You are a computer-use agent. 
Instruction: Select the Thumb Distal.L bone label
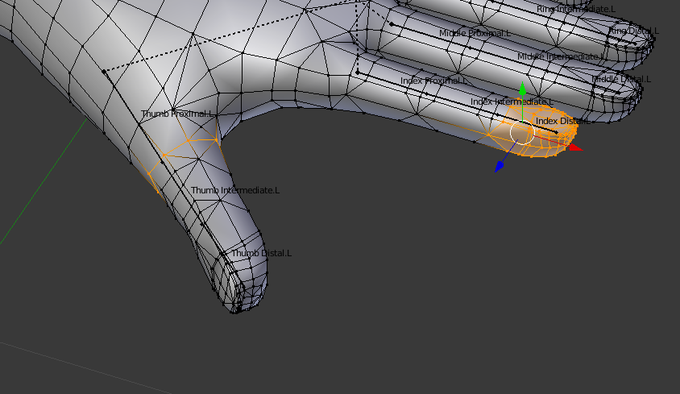pos(261,253)
